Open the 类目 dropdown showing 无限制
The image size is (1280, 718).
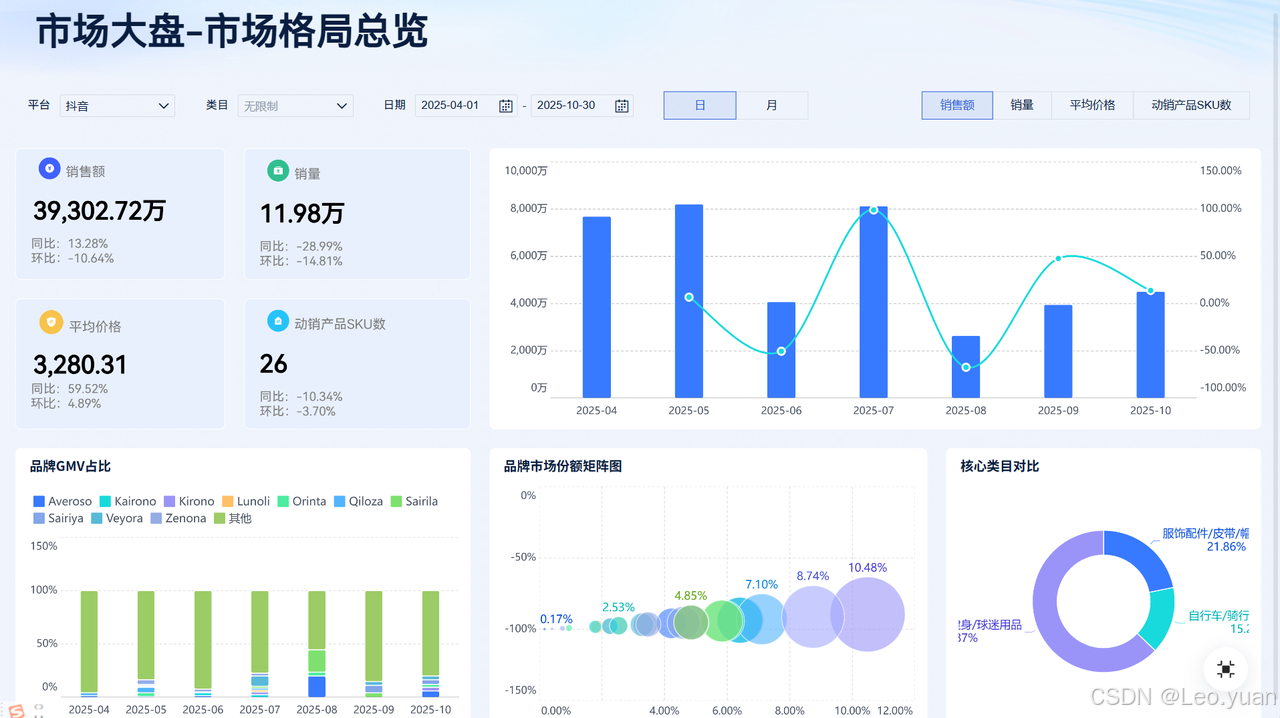(x=295, y=105)
